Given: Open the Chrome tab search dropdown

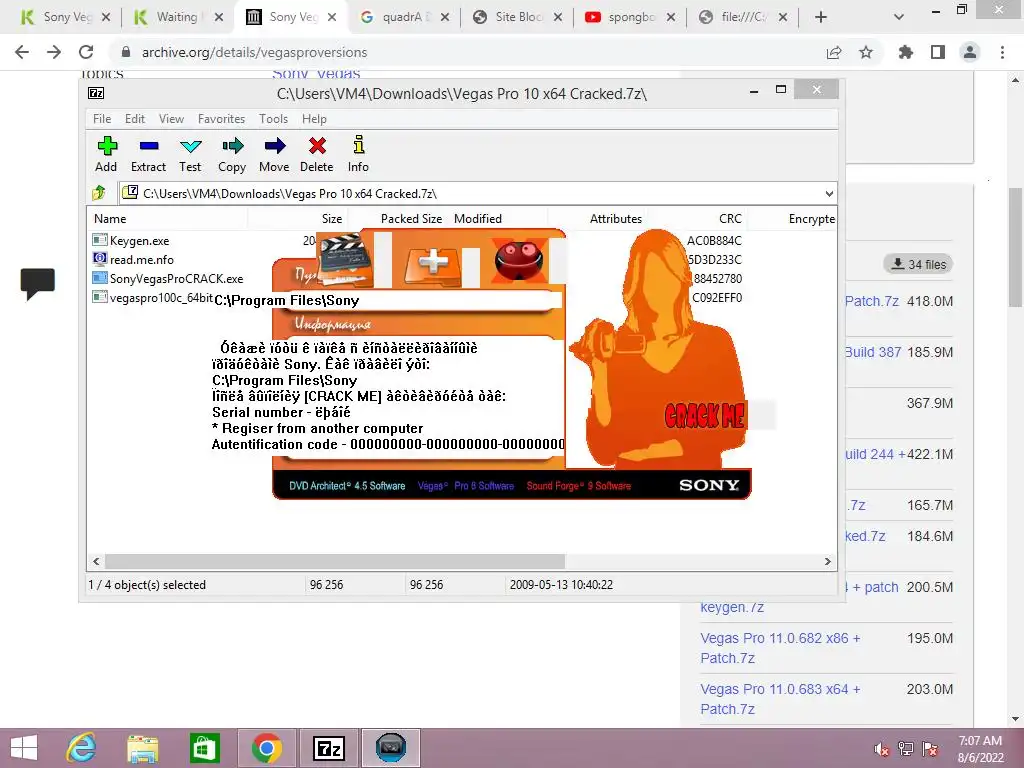Looking at the screenshot, I should (899, 17).
